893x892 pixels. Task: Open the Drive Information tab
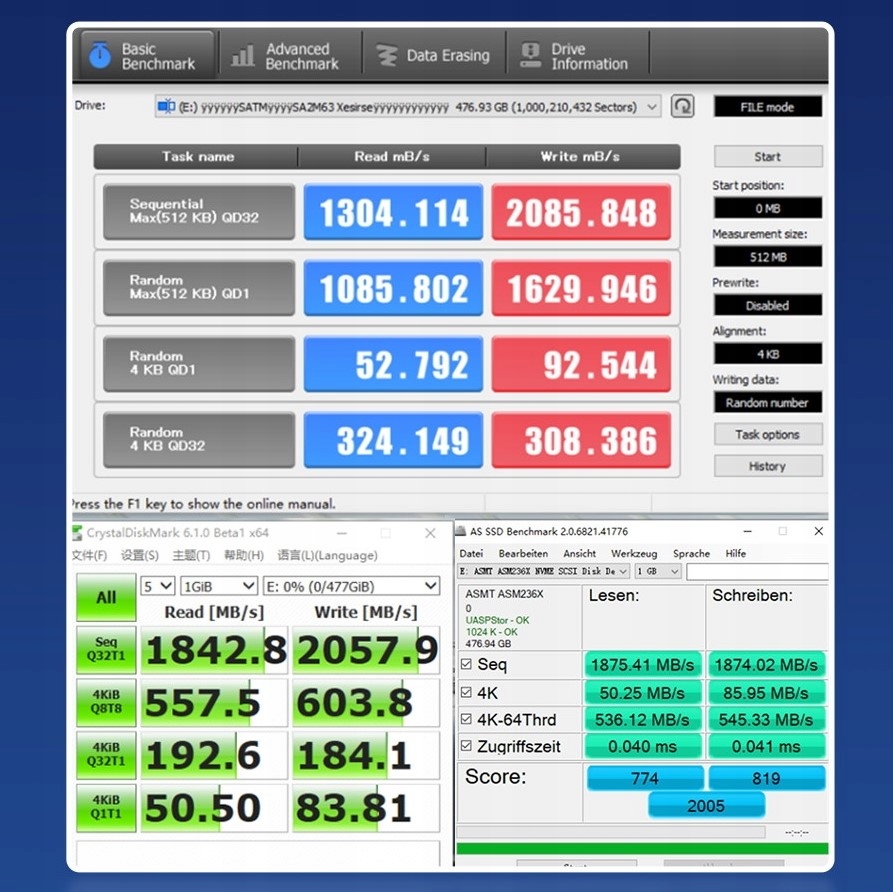(x=577, y=56)
